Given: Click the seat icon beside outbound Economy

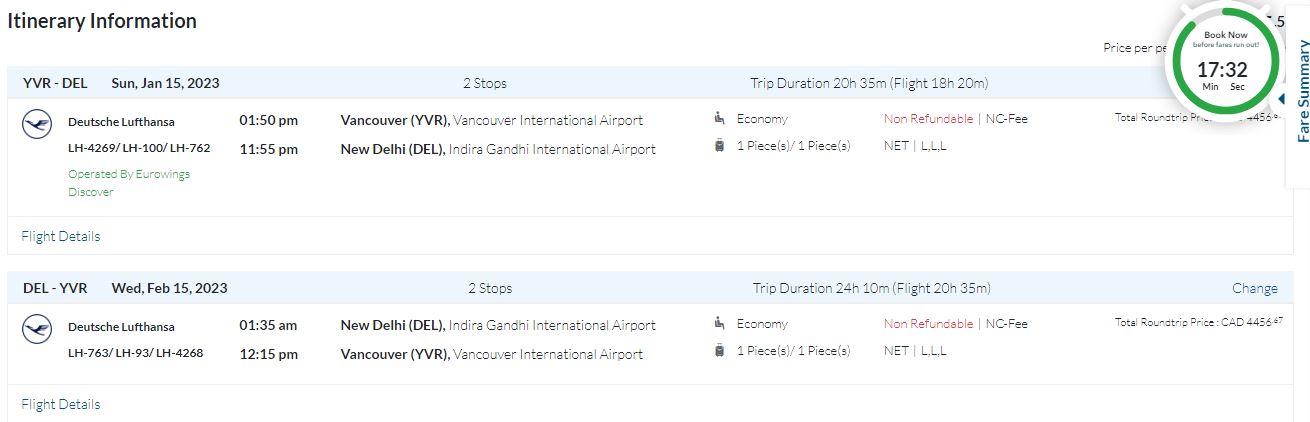Looking at the screenshot, I should coord(720,119).
